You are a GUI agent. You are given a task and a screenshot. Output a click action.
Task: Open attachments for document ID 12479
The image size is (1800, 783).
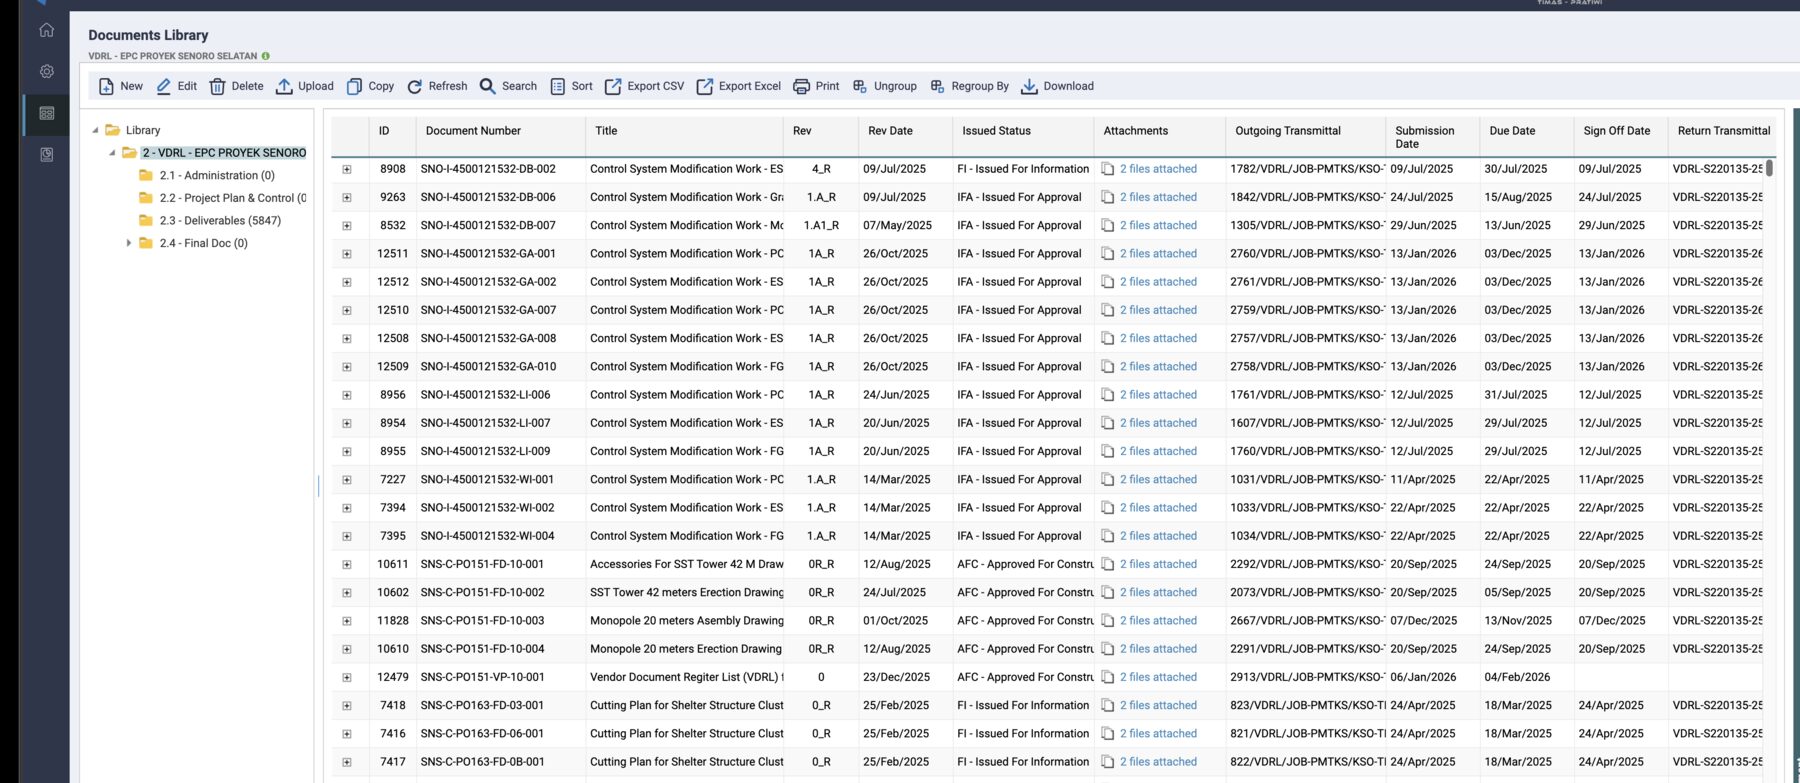pyautogui.click(x=1158, y=677)
